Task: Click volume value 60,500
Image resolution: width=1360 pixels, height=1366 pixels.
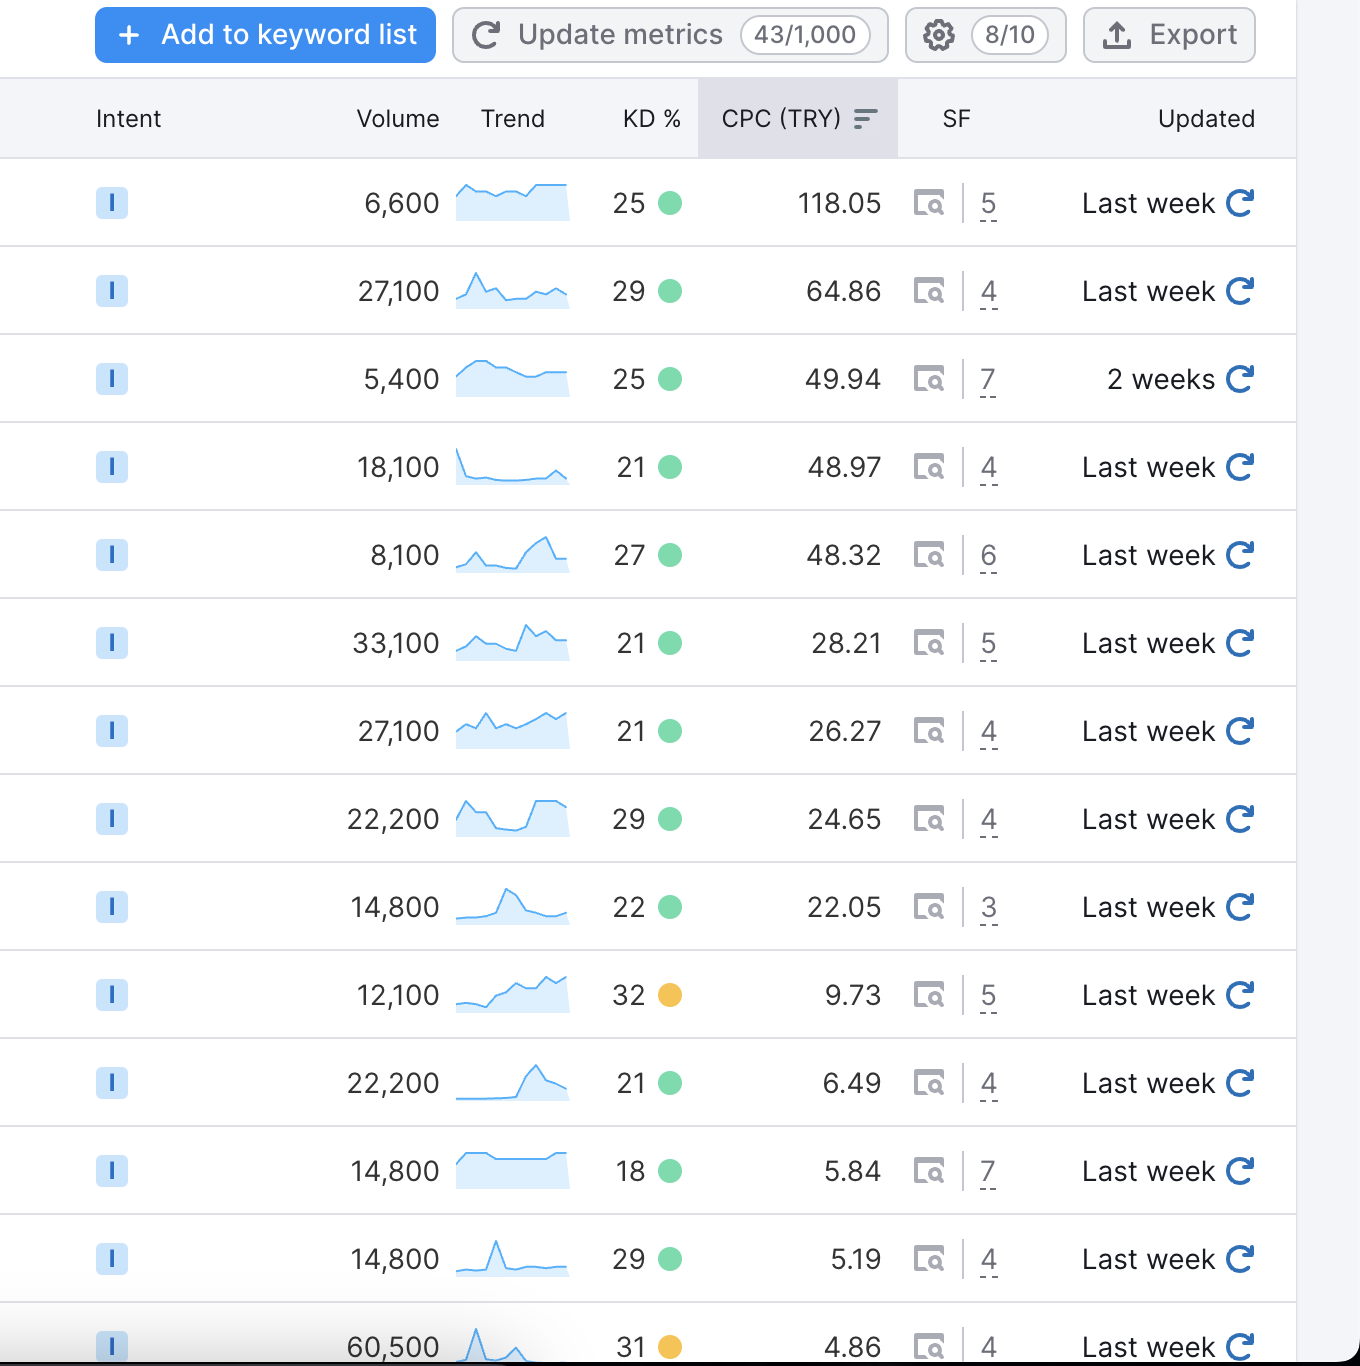Action: click(x=393, y=1347)
